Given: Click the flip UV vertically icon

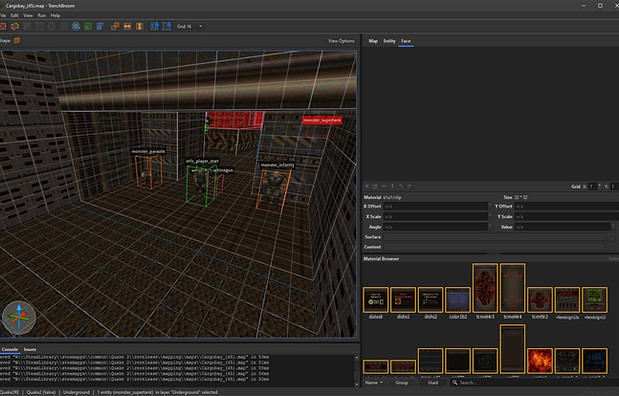Looking at the screenshot, I should click(392, 186).
